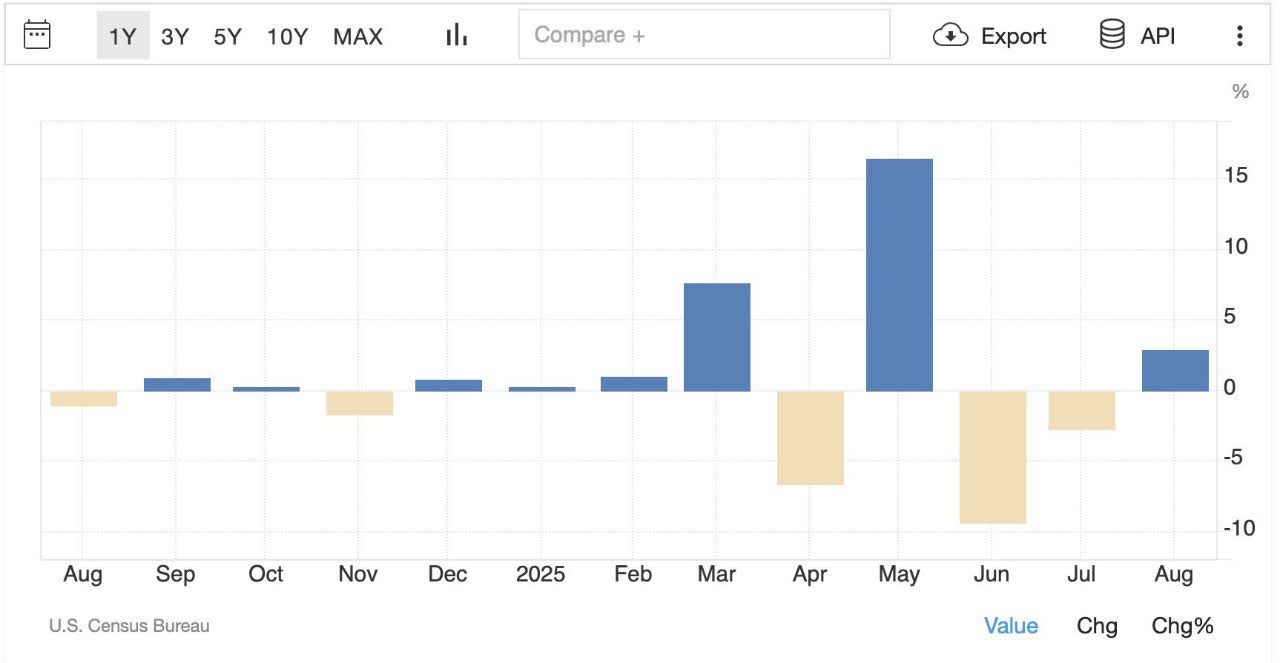Open the three-dot more options menu
The image size is (1280, 663).
coord(1240,36)
